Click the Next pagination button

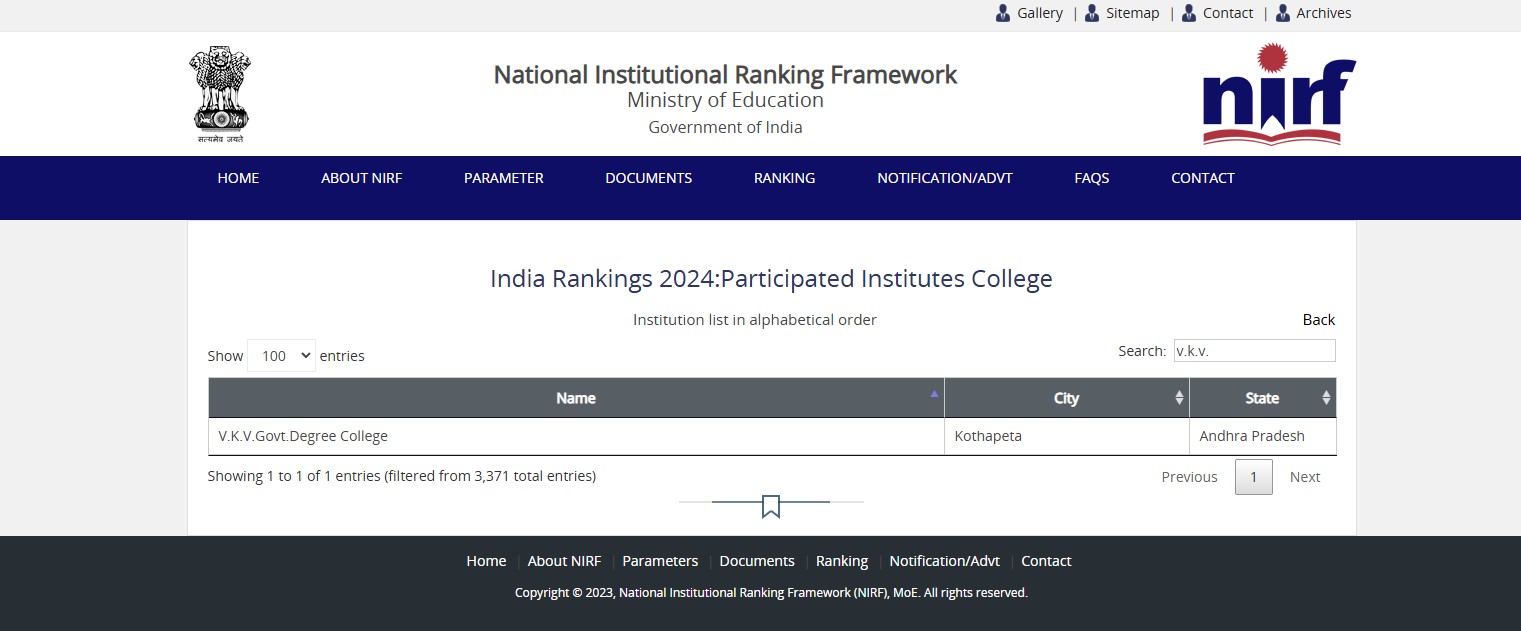tap(1304, 477)
